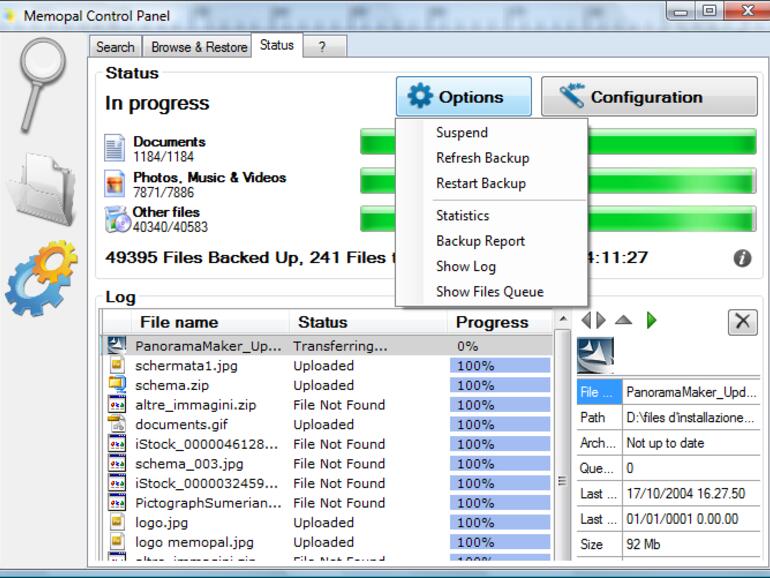
Task: Select the documents.gif file name
Action: tap(181, 425)
